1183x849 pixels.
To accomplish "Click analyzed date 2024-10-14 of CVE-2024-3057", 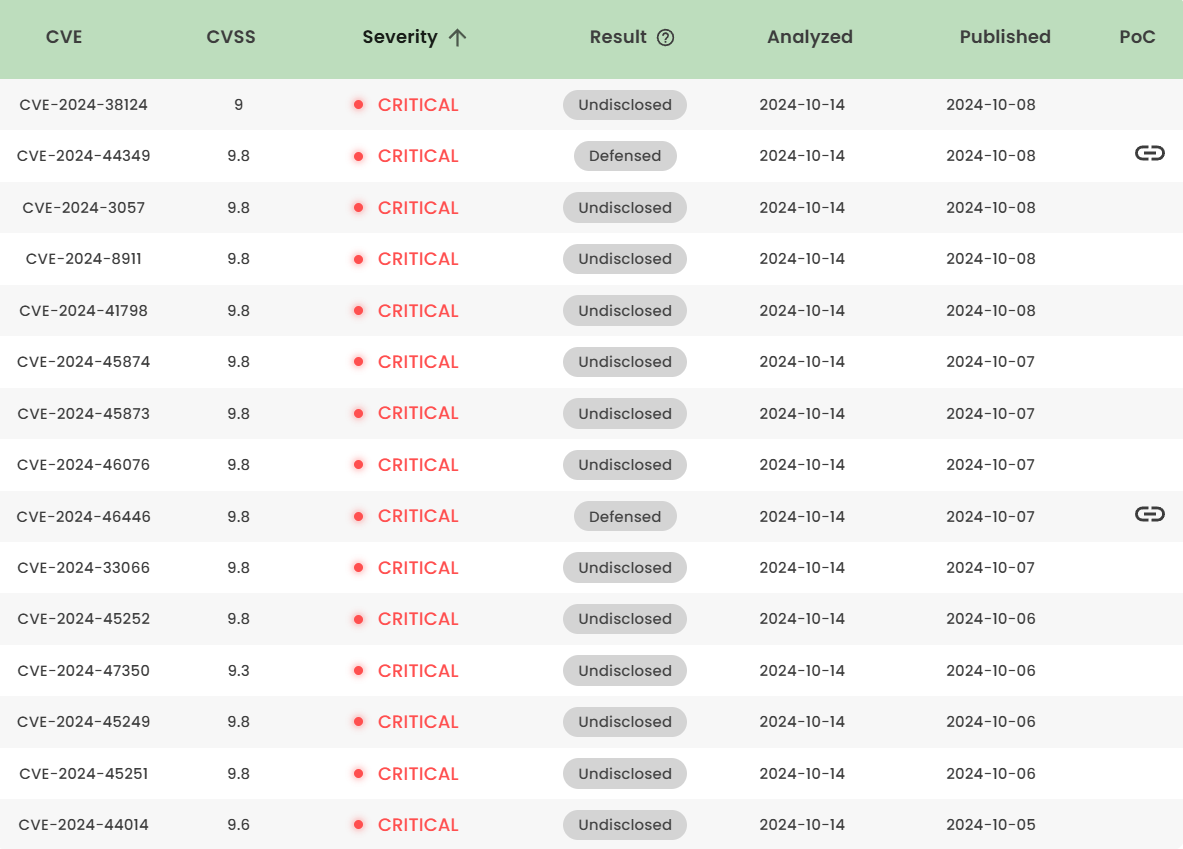I will [x=802, y=208].
